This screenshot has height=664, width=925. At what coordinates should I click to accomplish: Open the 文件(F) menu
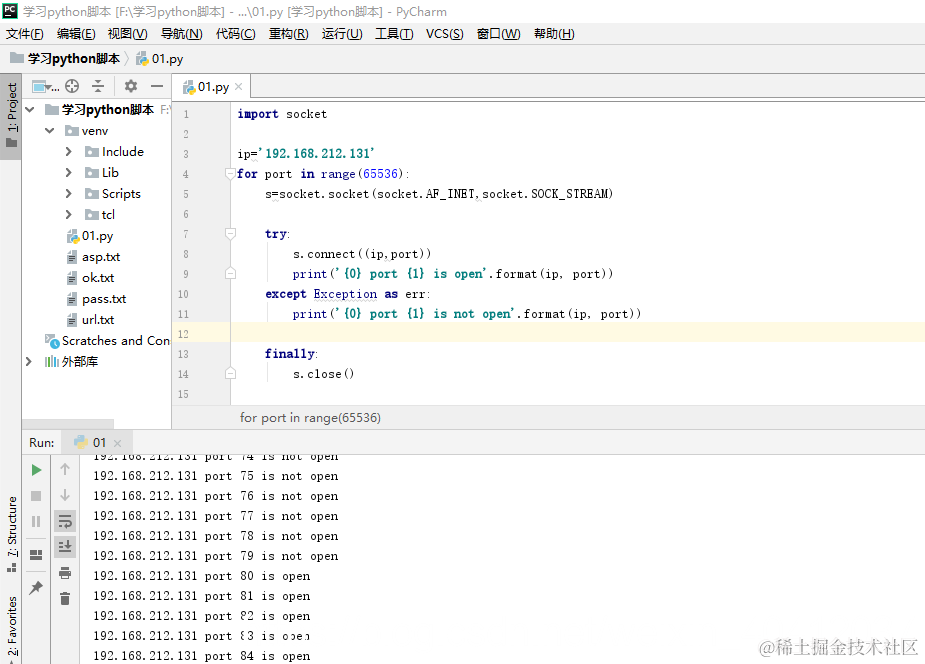pos(25,34)
